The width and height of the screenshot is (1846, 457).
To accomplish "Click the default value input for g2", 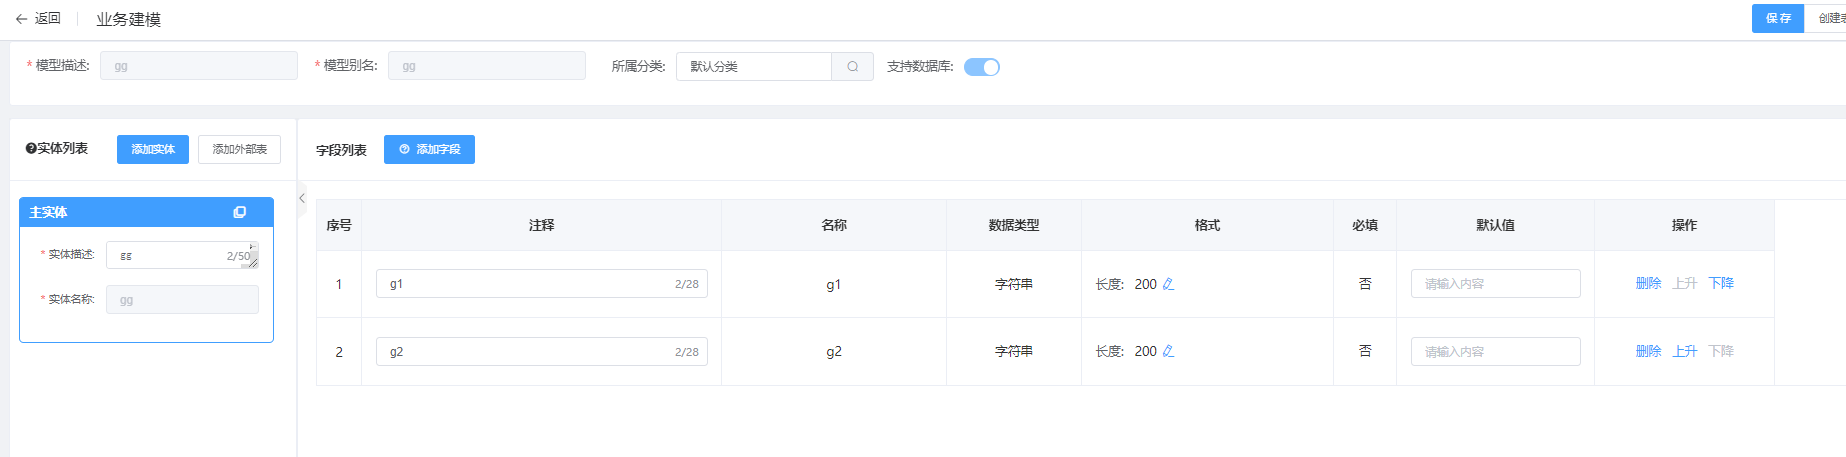I will coord(1495,351).
